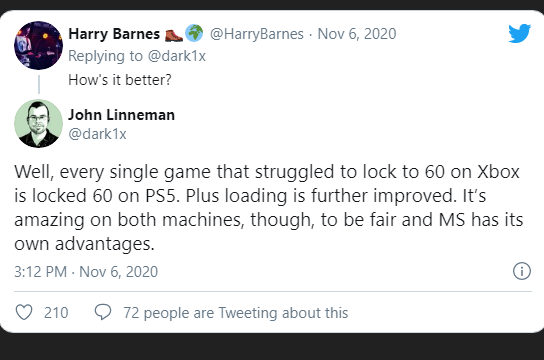Open the @HarryBarnes handle link
This screenshot has width=544, height=360.
tap(257, 34)
